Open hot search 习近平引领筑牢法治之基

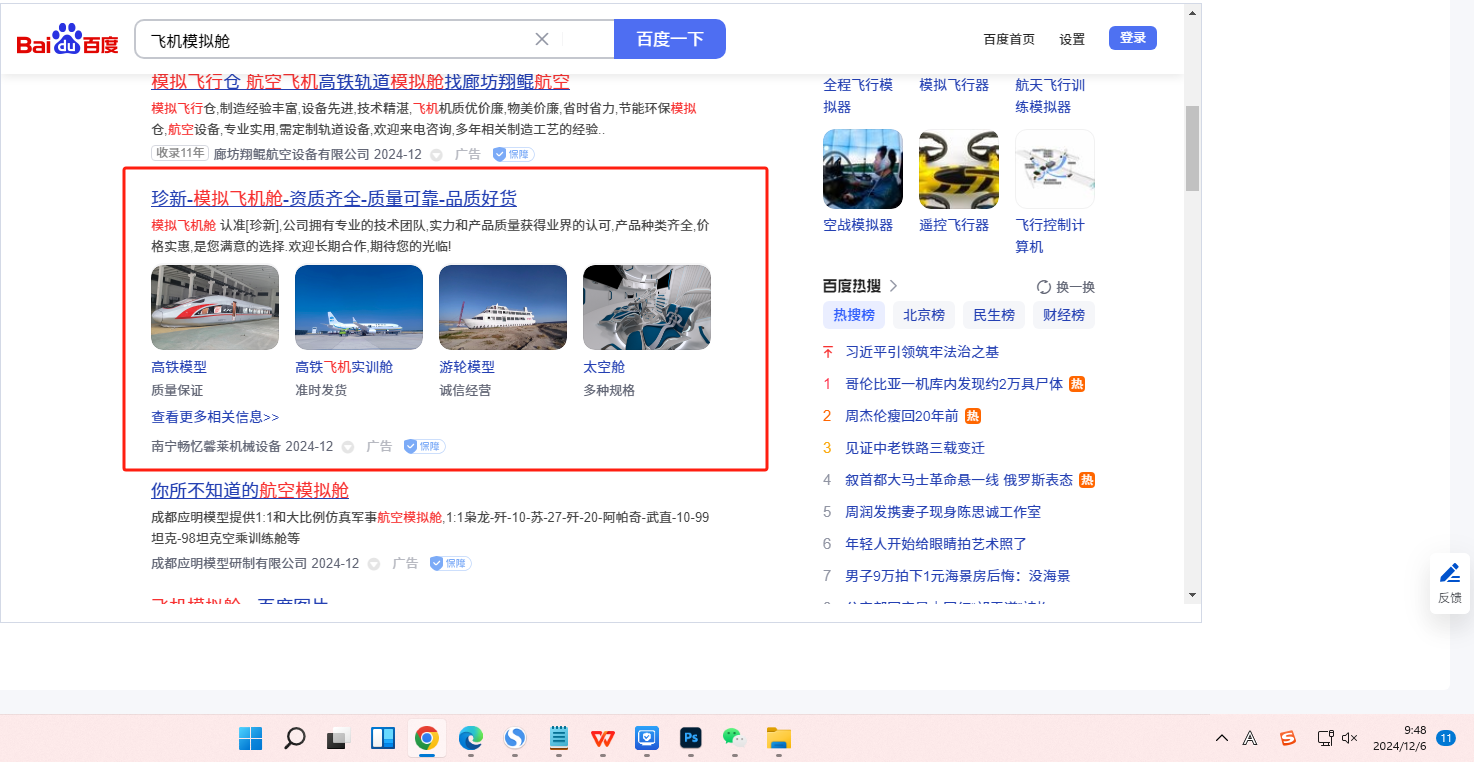click(x=922, y=352)
